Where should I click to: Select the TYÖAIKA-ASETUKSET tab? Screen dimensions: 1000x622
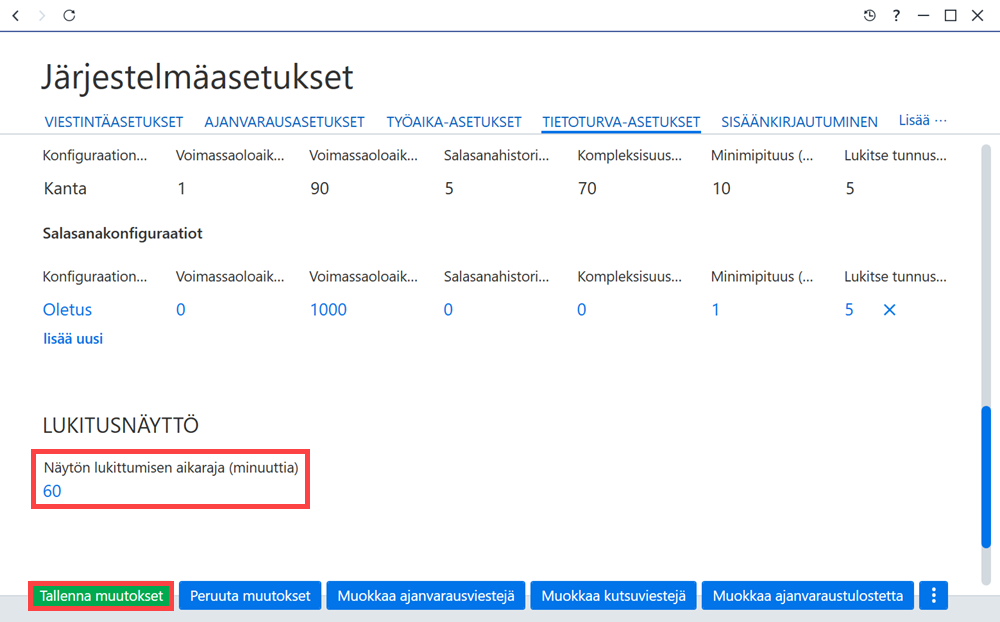pyautogui.click(x=454, y=122)
